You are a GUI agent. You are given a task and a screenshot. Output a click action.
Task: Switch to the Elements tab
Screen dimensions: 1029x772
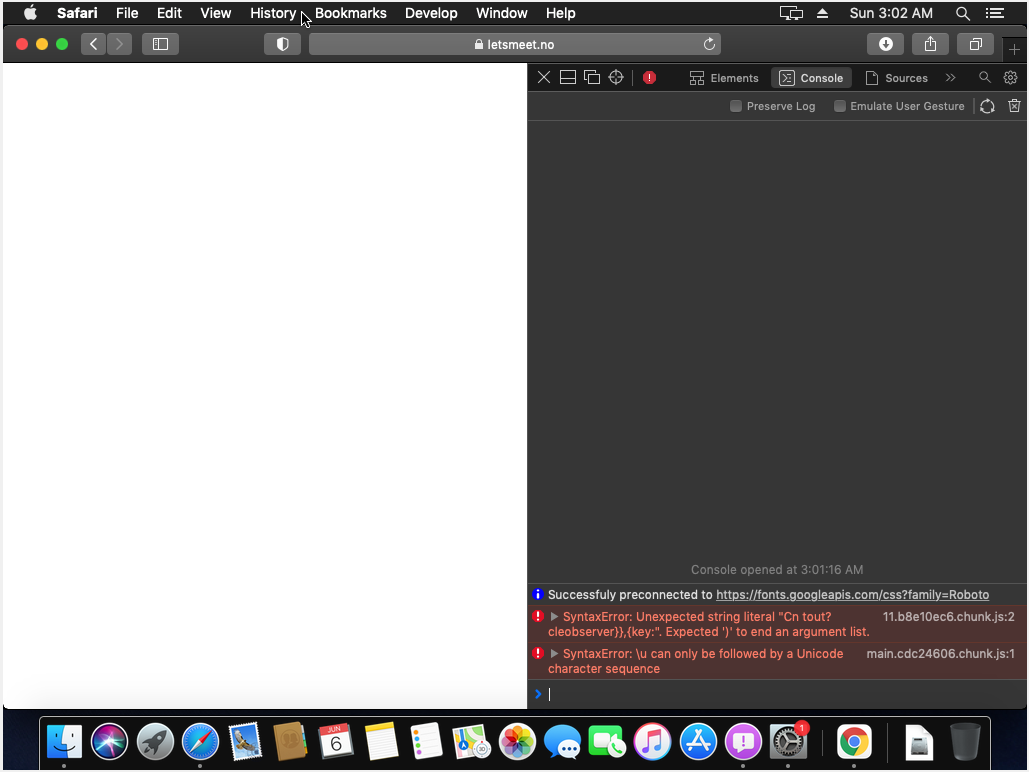(724, 78)
